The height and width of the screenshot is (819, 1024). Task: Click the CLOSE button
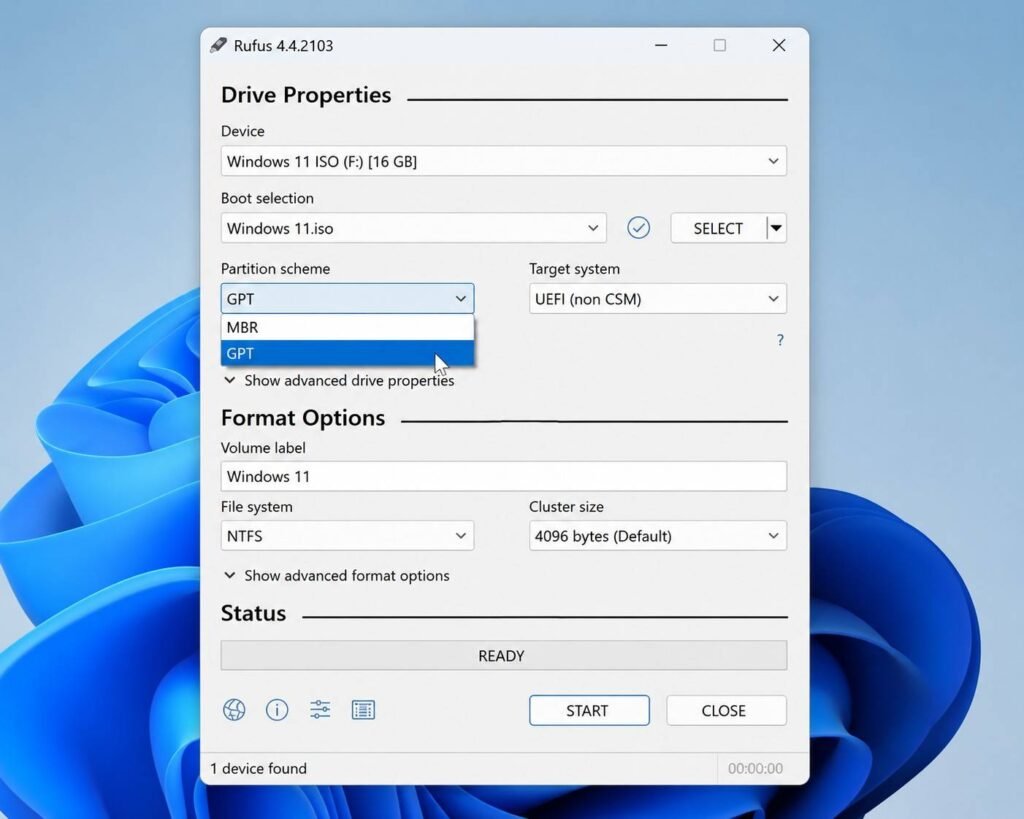(x=726, y=710)
